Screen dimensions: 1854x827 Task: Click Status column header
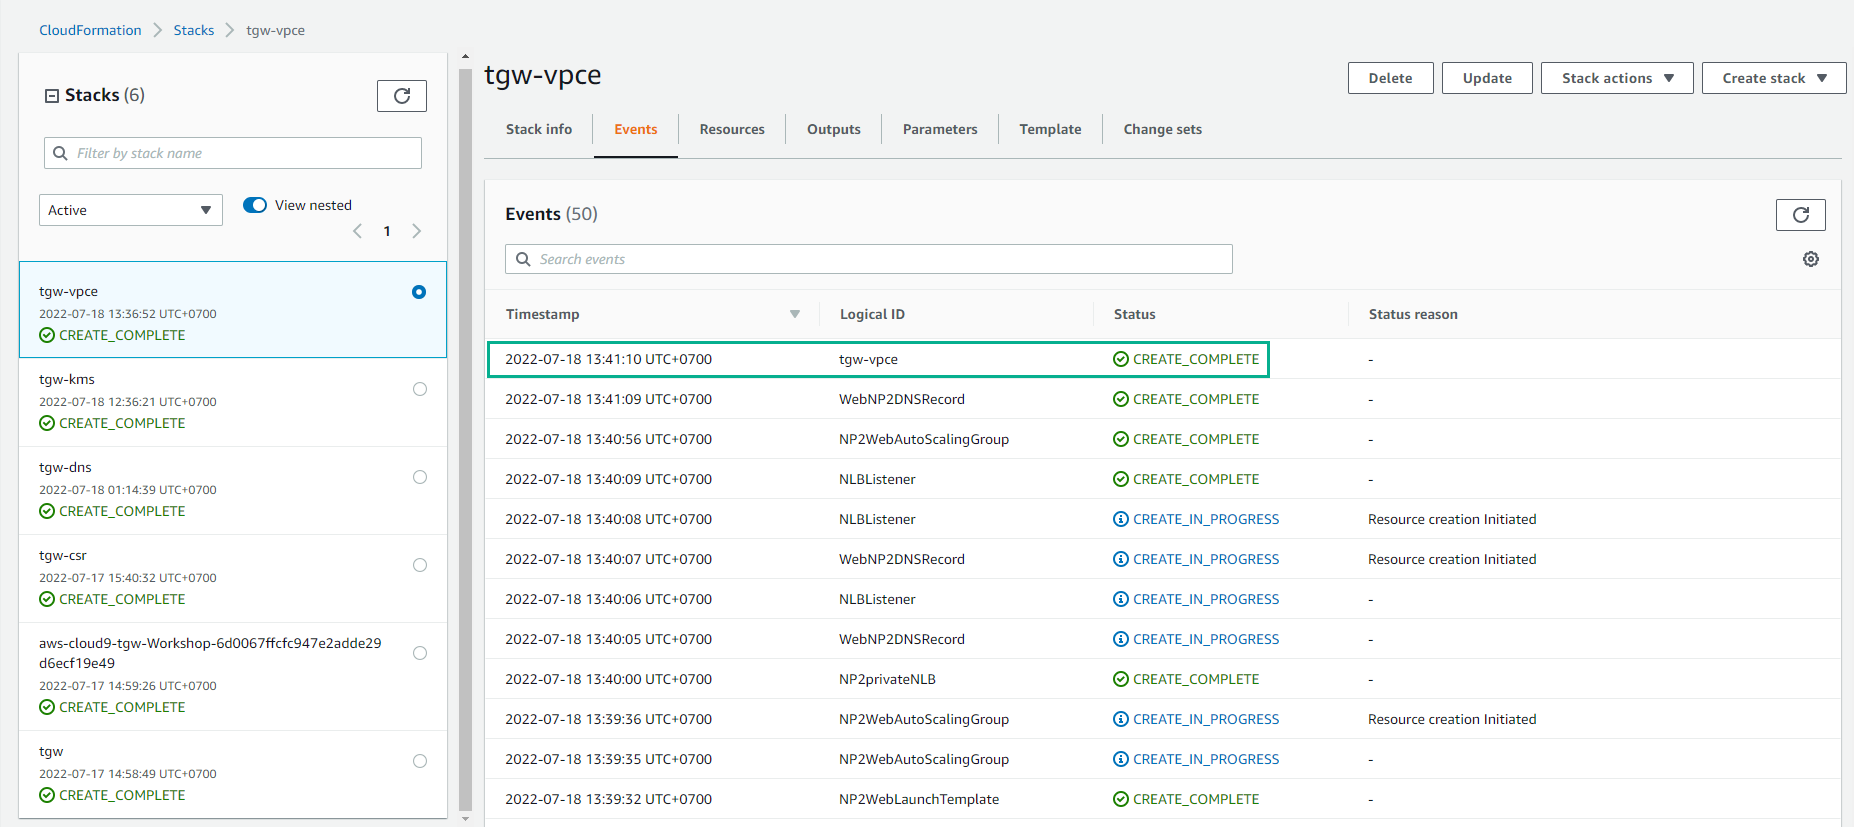click(1134, 314)
